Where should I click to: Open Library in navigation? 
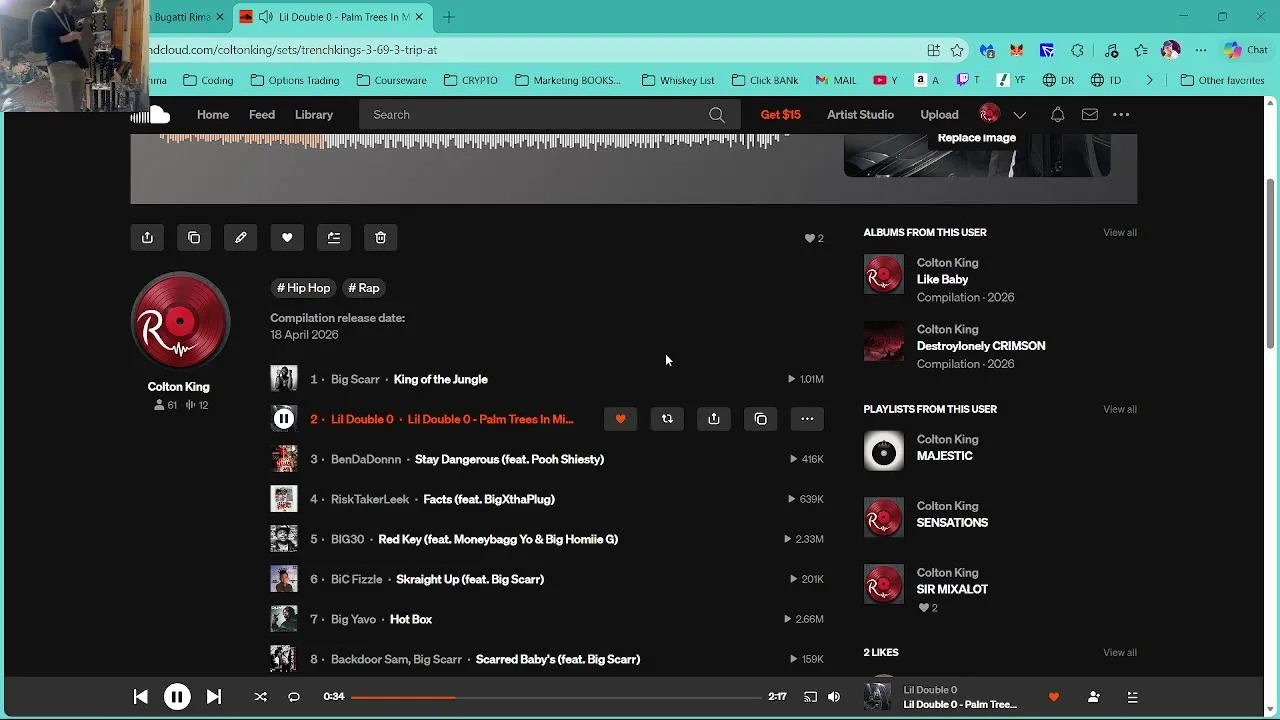(x=314, y=115)
